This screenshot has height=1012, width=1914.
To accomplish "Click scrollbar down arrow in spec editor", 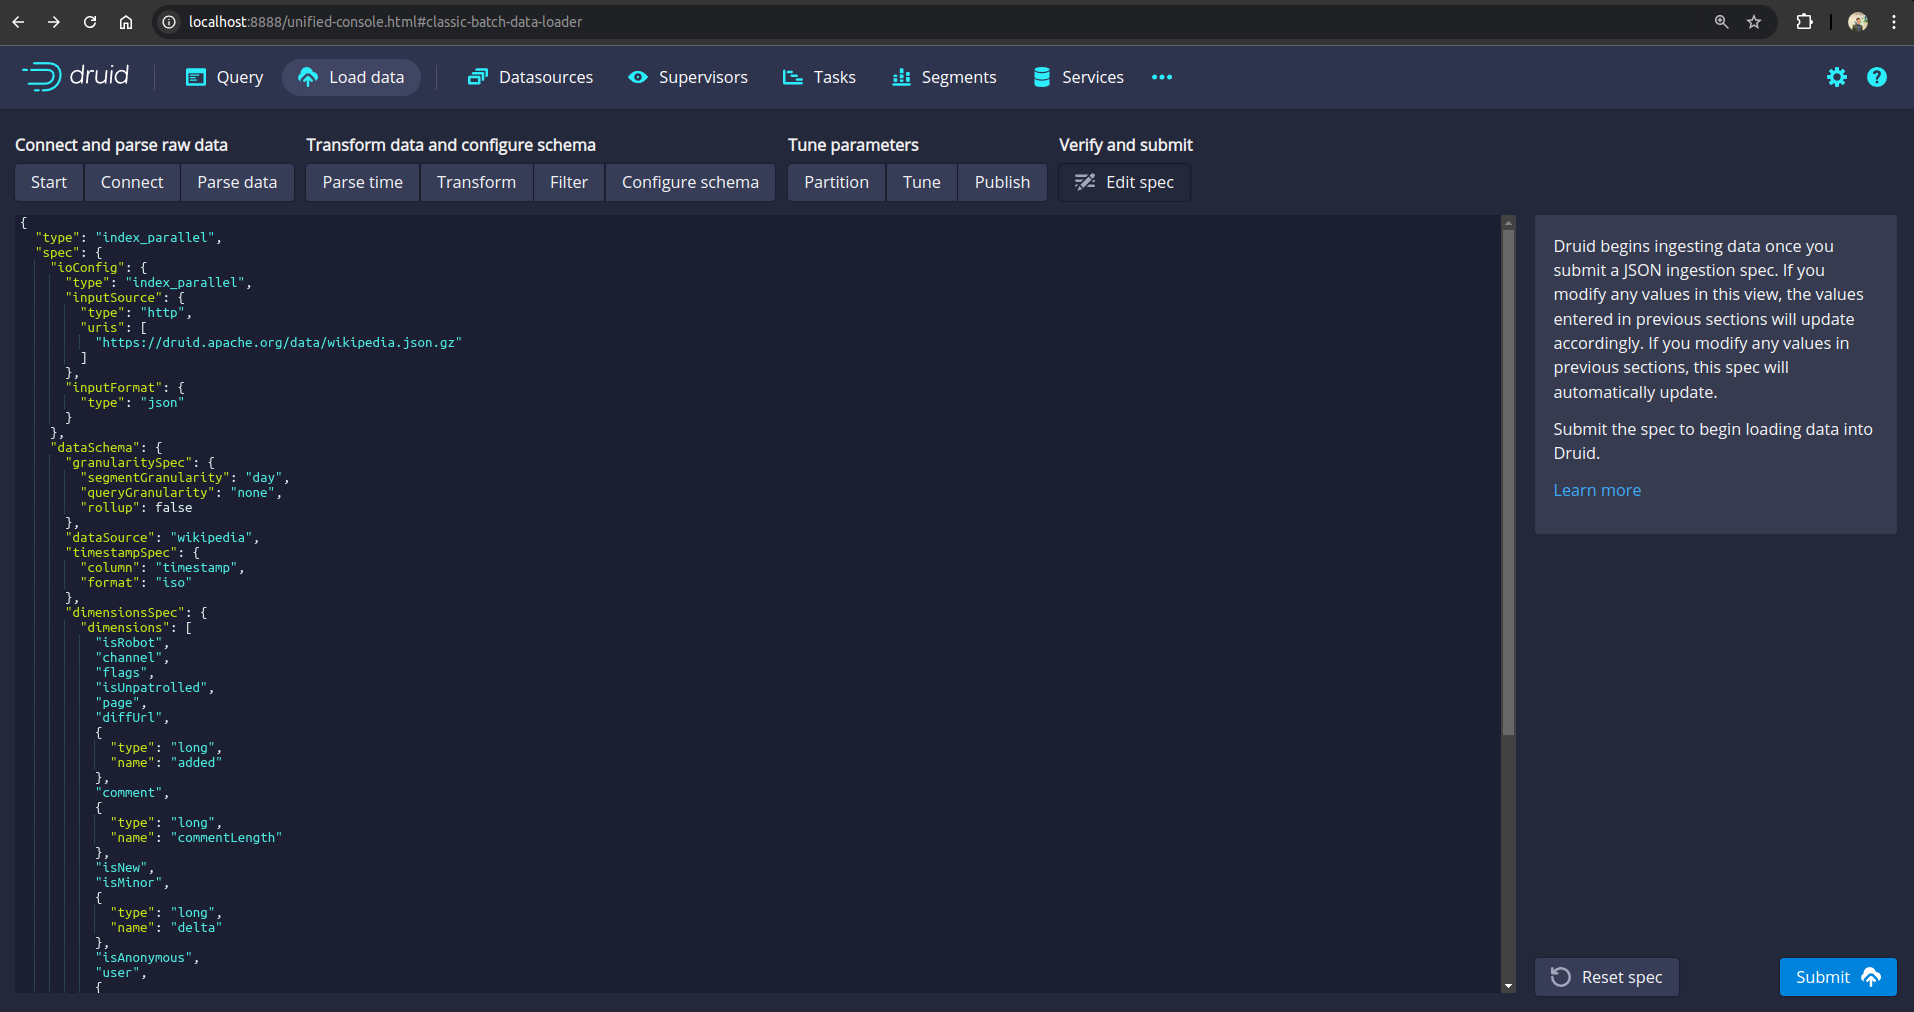I will coord(1508,986).
